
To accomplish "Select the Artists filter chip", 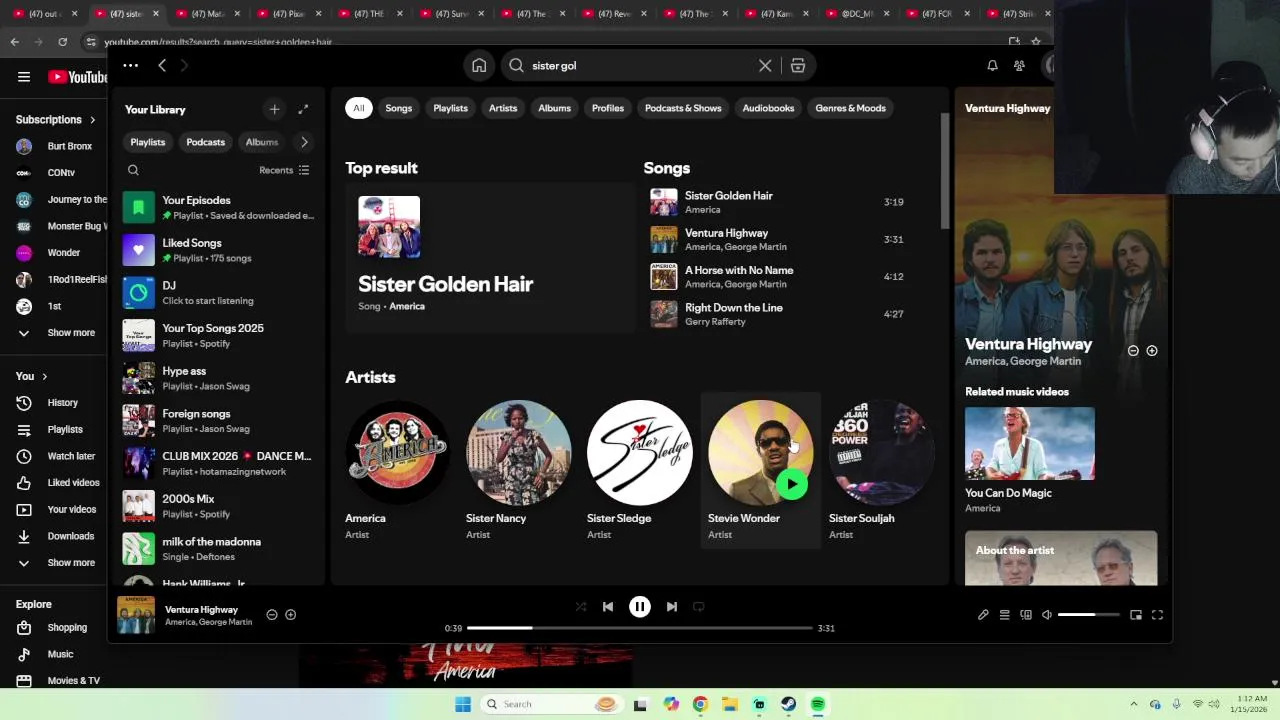I will coord(503,108).
